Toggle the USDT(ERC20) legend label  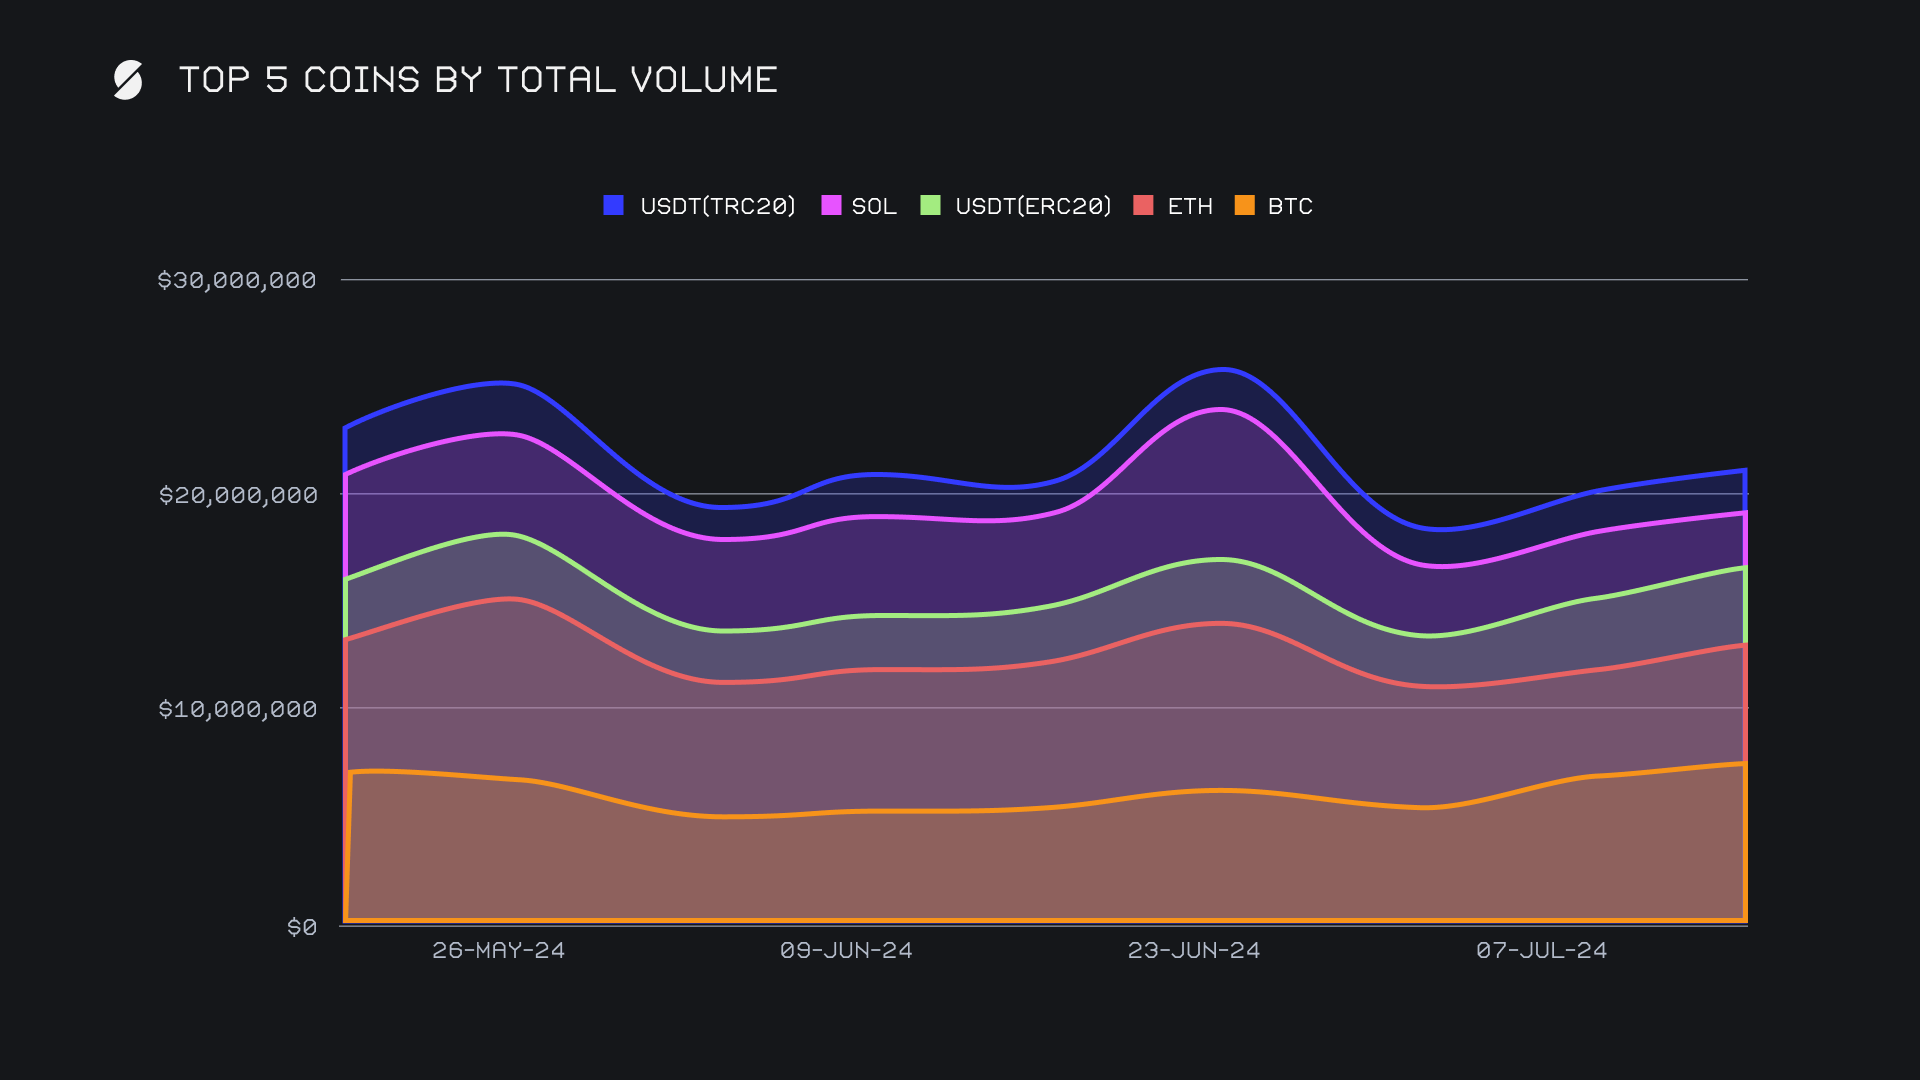click(x=1033, y=206)
